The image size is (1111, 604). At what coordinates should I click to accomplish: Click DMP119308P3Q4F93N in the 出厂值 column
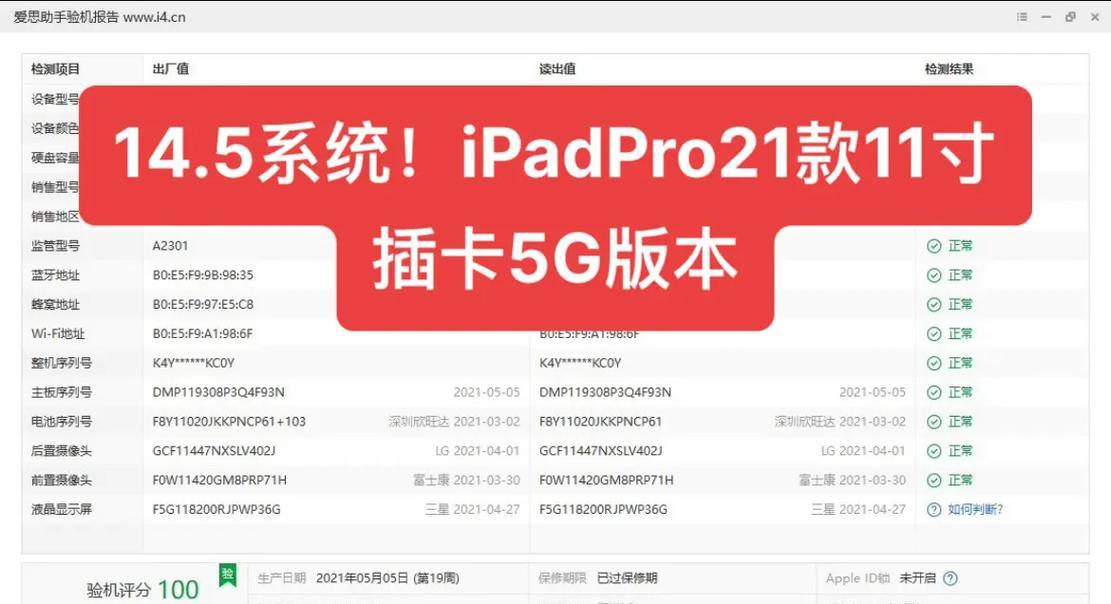click(218, 392)
